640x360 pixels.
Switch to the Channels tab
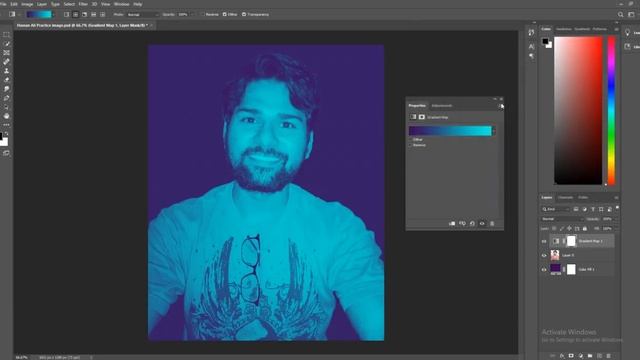coord(565,198)
